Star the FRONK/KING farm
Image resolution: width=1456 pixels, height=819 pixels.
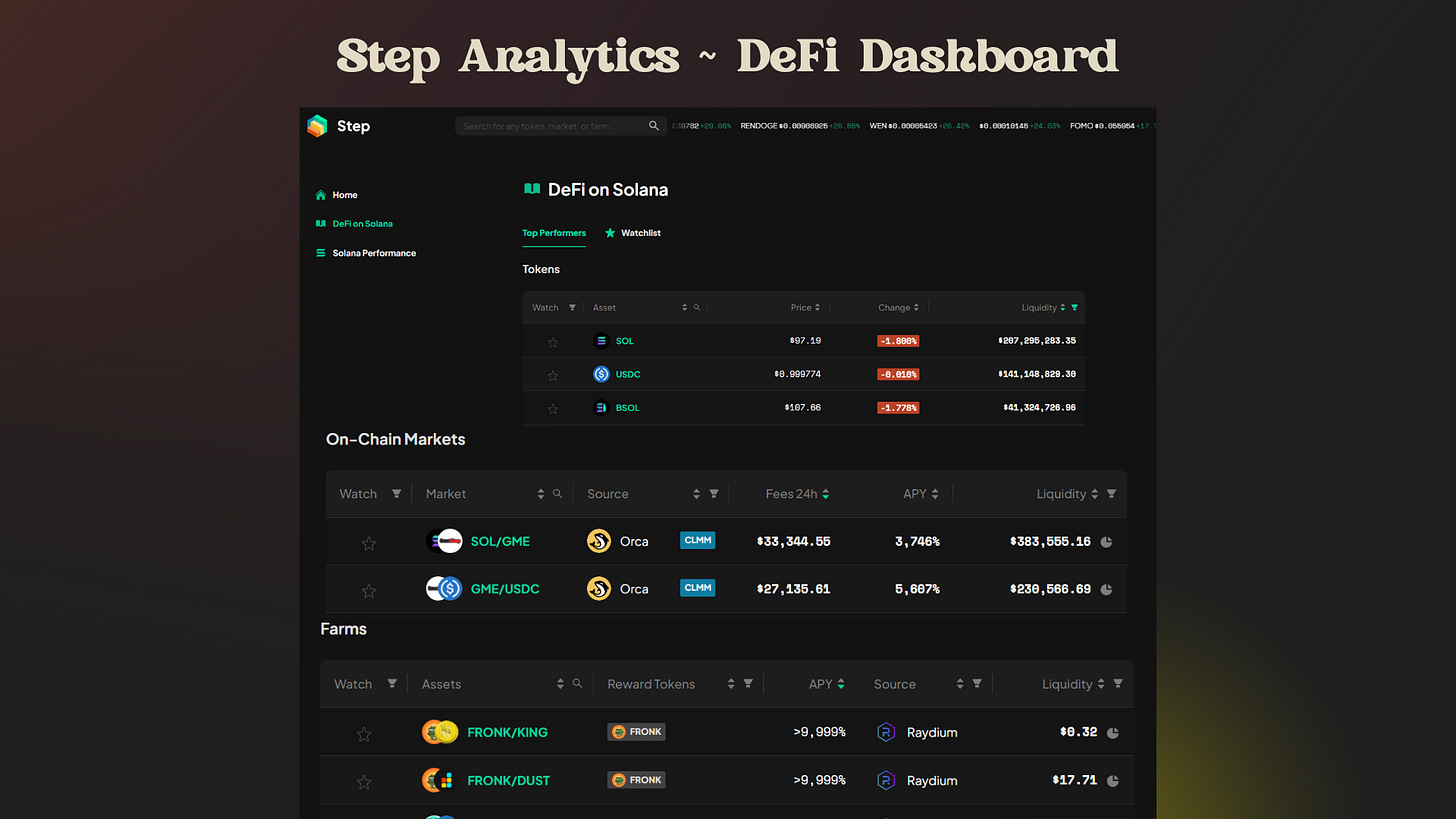tap(364, 734)
